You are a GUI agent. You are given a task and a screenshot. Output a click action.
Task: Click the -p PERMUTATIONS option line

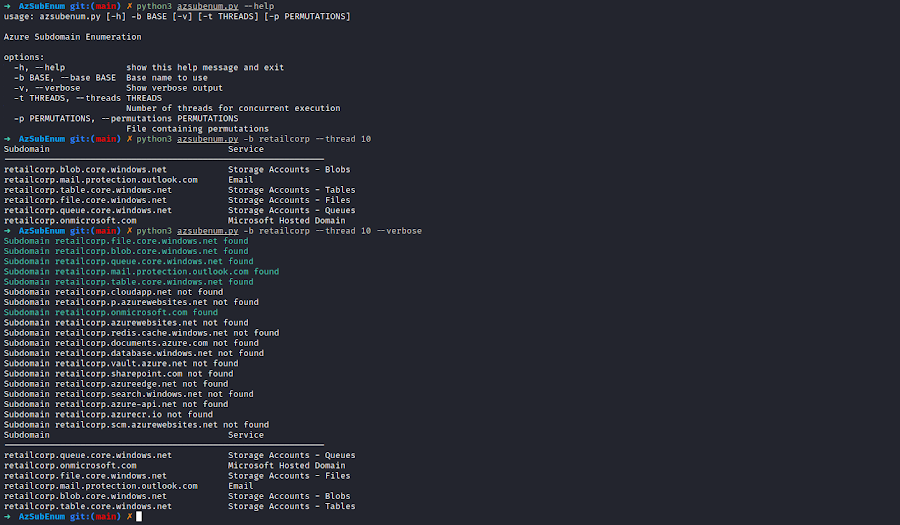tap(126, 119)
